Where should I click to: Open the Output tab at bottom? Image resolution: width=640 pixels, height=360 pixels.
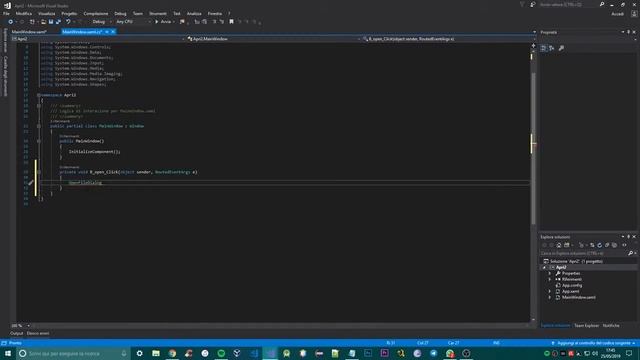click(x=17, y=333)
